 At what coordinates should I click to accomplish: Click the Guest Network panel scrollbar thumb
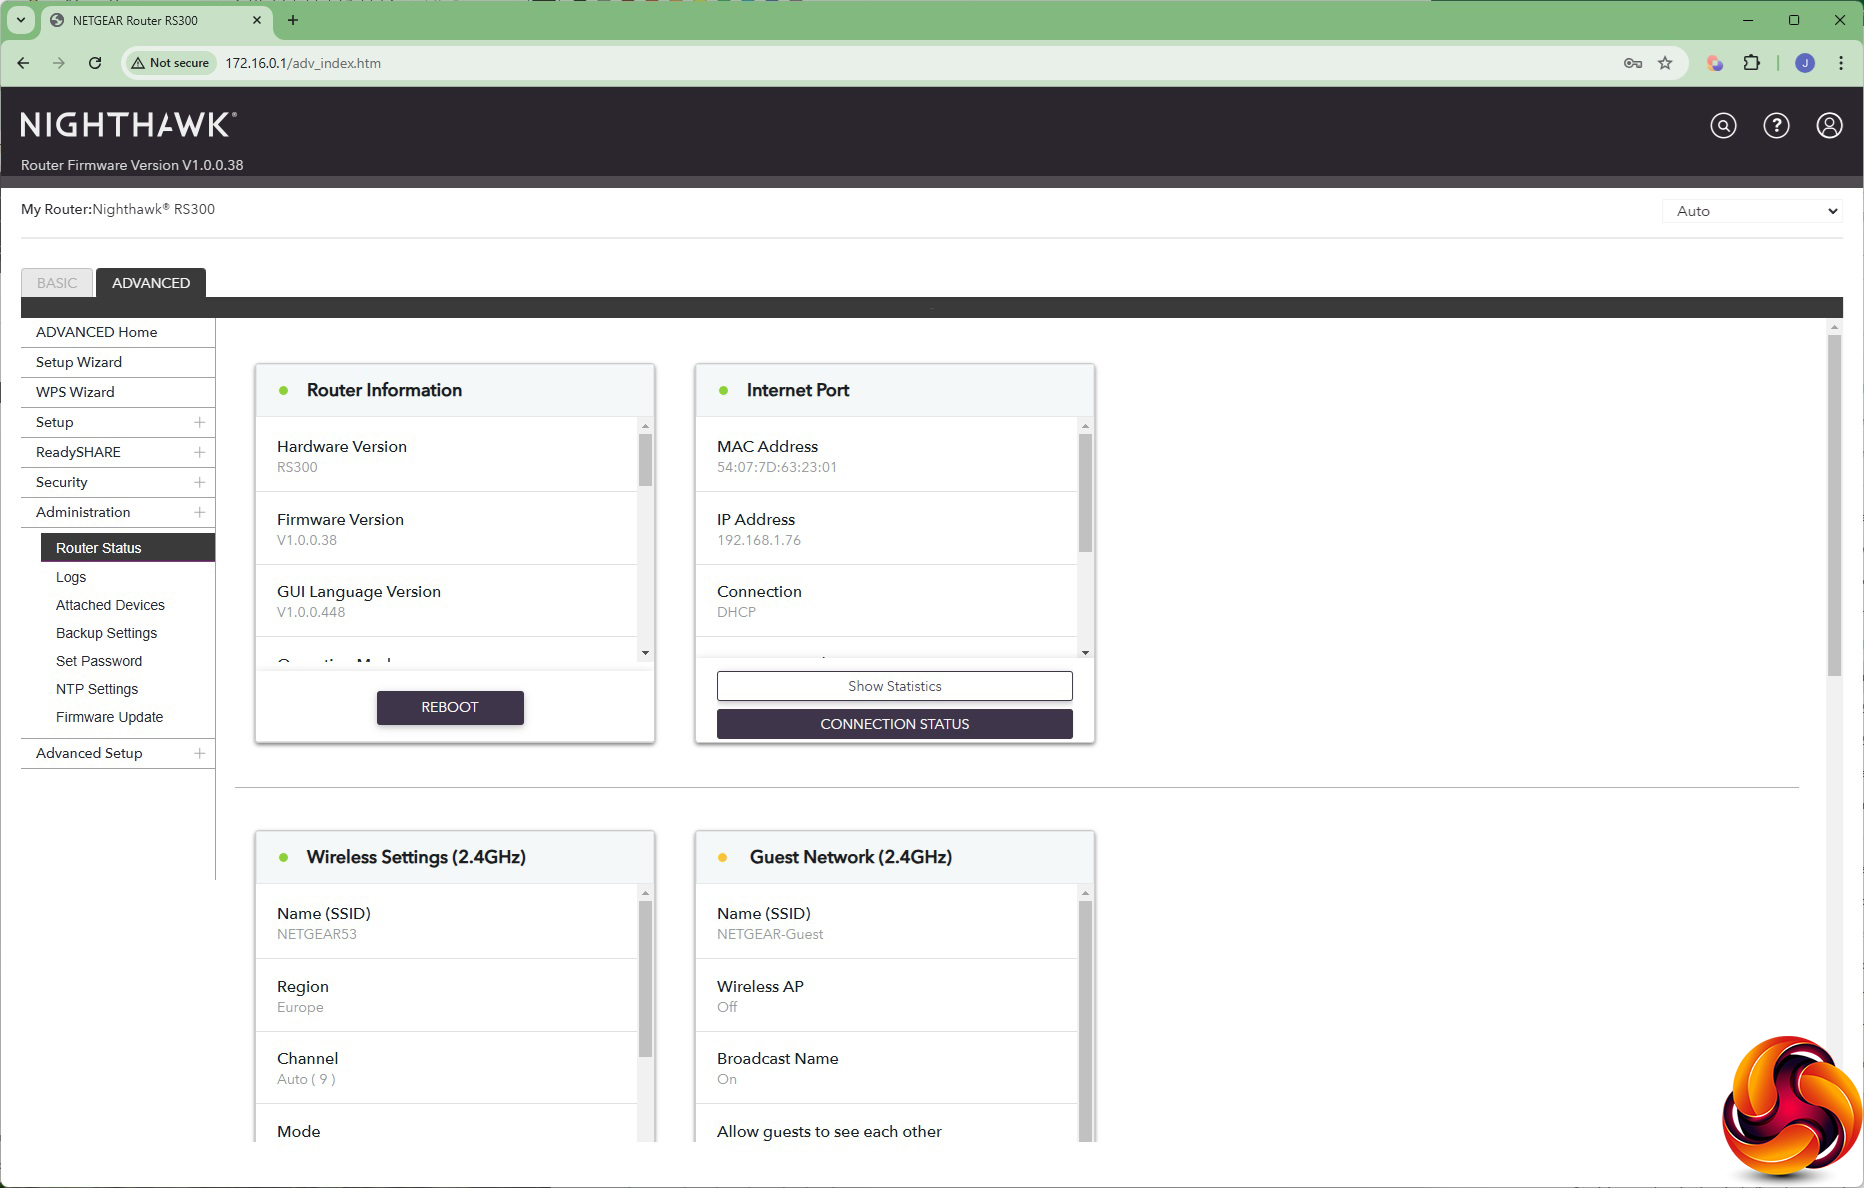[1085, 1020]
